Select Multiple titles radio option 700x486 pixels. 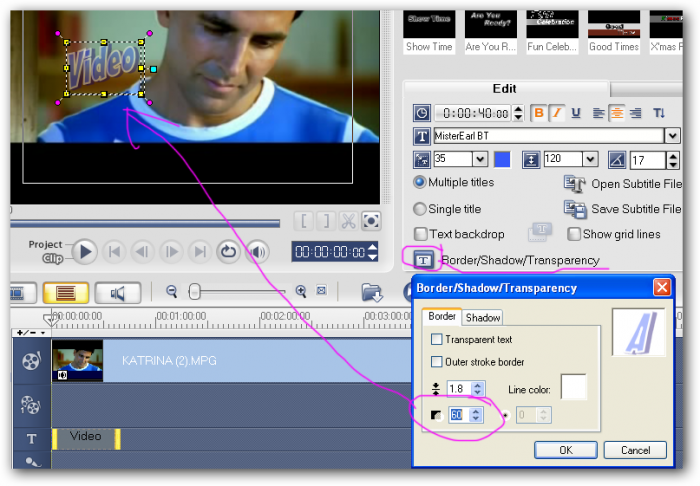(x=420, y=182)
